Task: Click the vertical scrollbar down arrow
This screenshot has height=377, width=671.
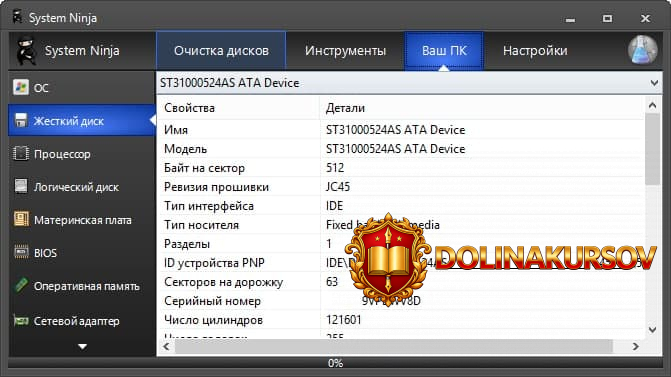Action: click(x=653, y=330)
